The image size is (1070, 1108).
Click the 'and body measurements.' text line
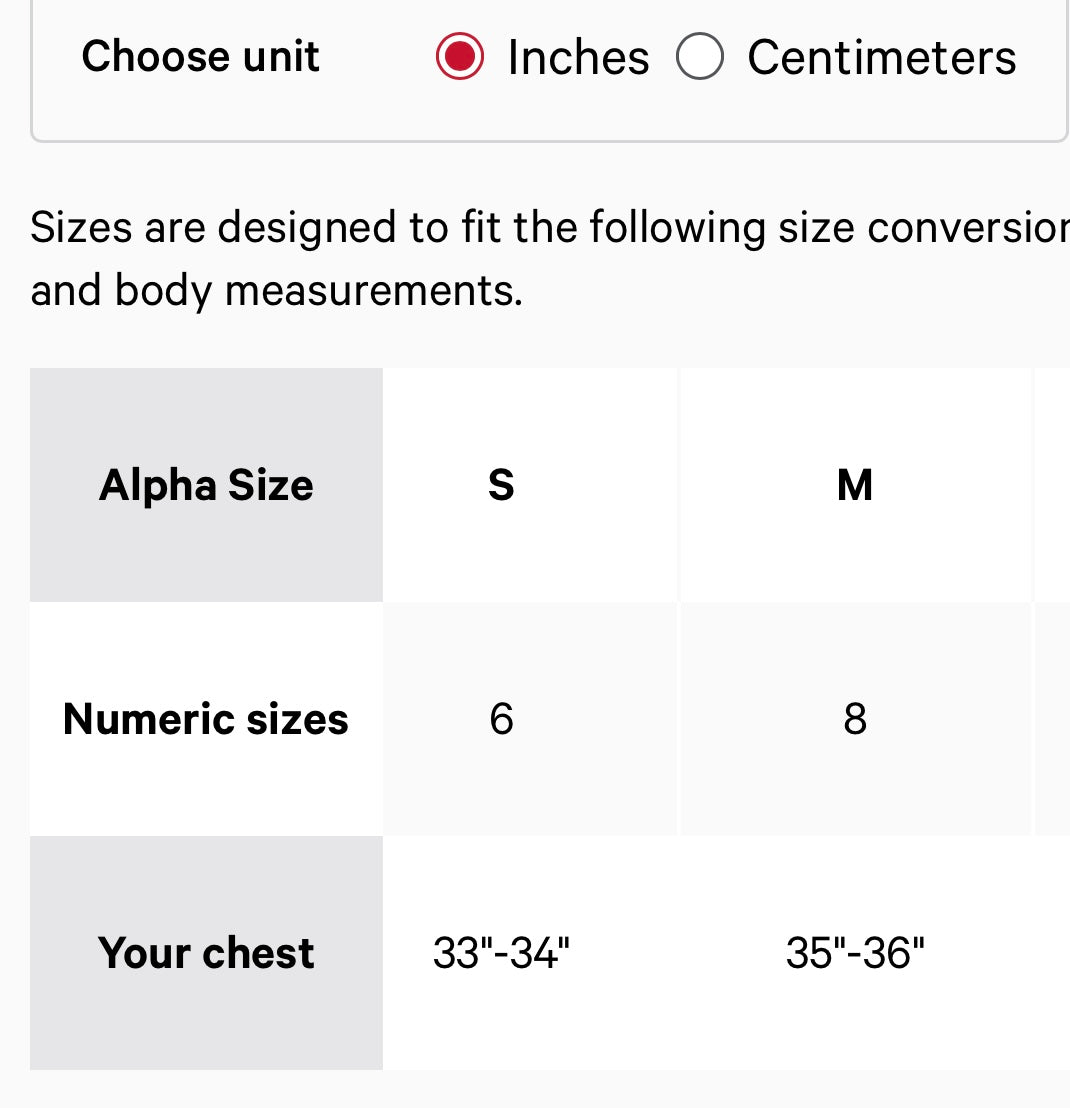coord(276,291)
